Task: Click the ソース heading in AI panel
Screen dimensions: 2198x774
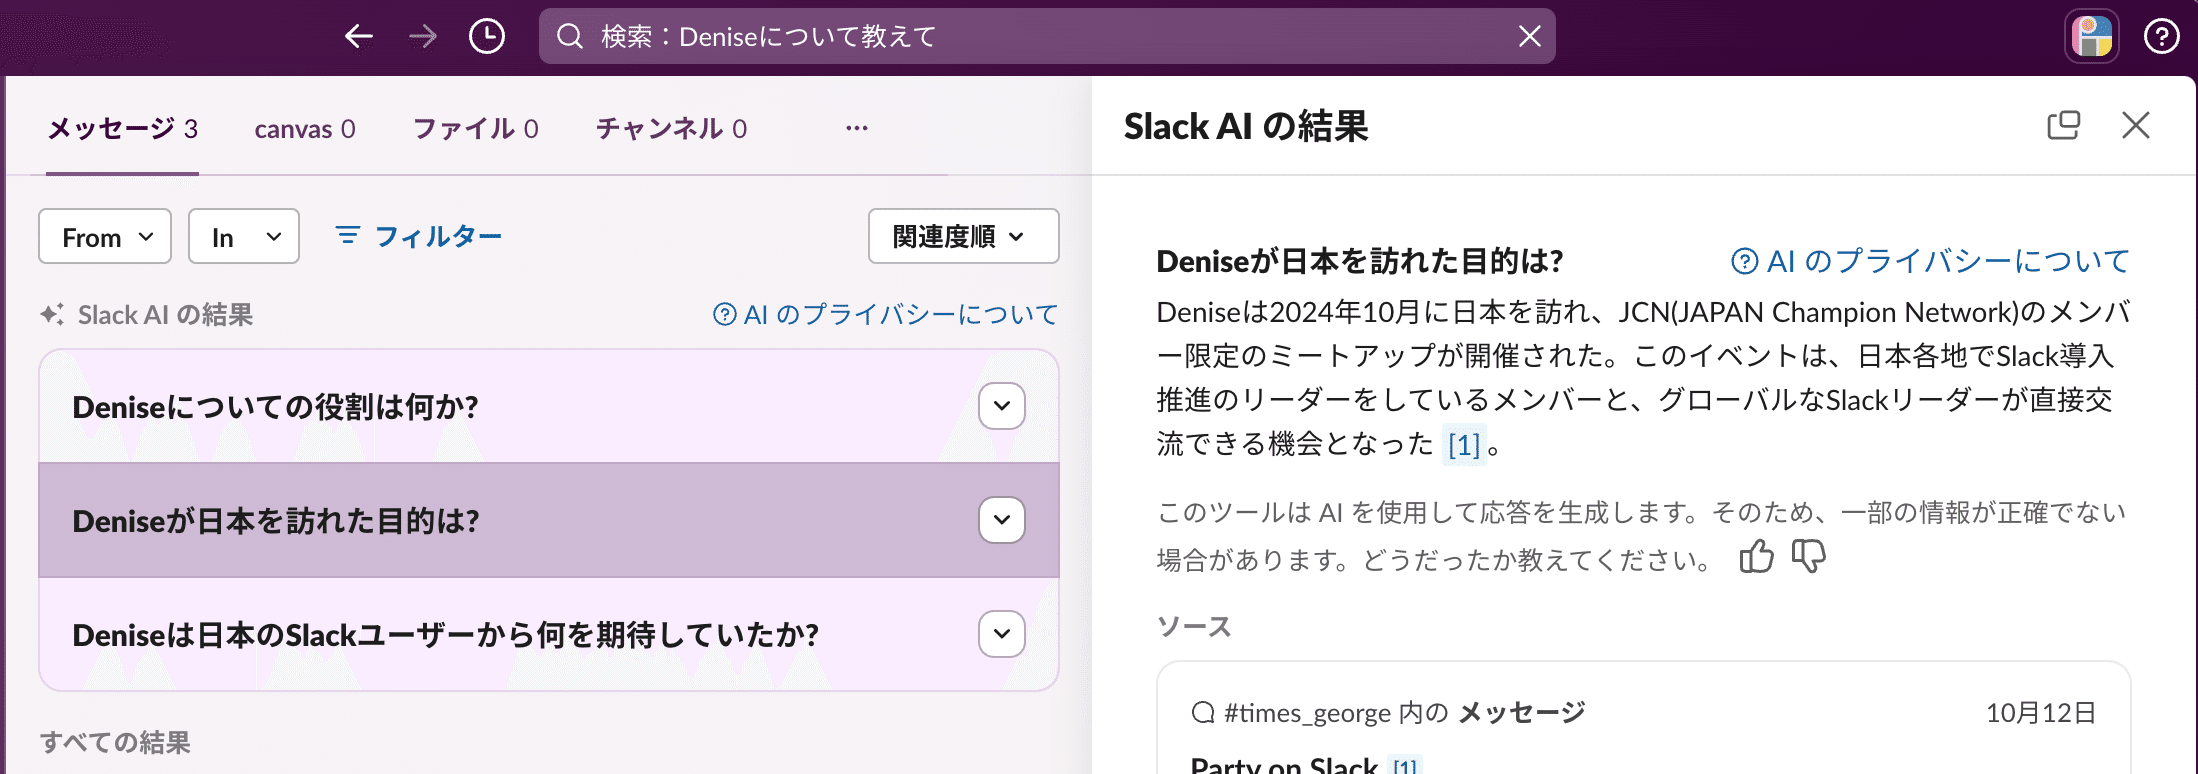Action: click(1194, 627)
